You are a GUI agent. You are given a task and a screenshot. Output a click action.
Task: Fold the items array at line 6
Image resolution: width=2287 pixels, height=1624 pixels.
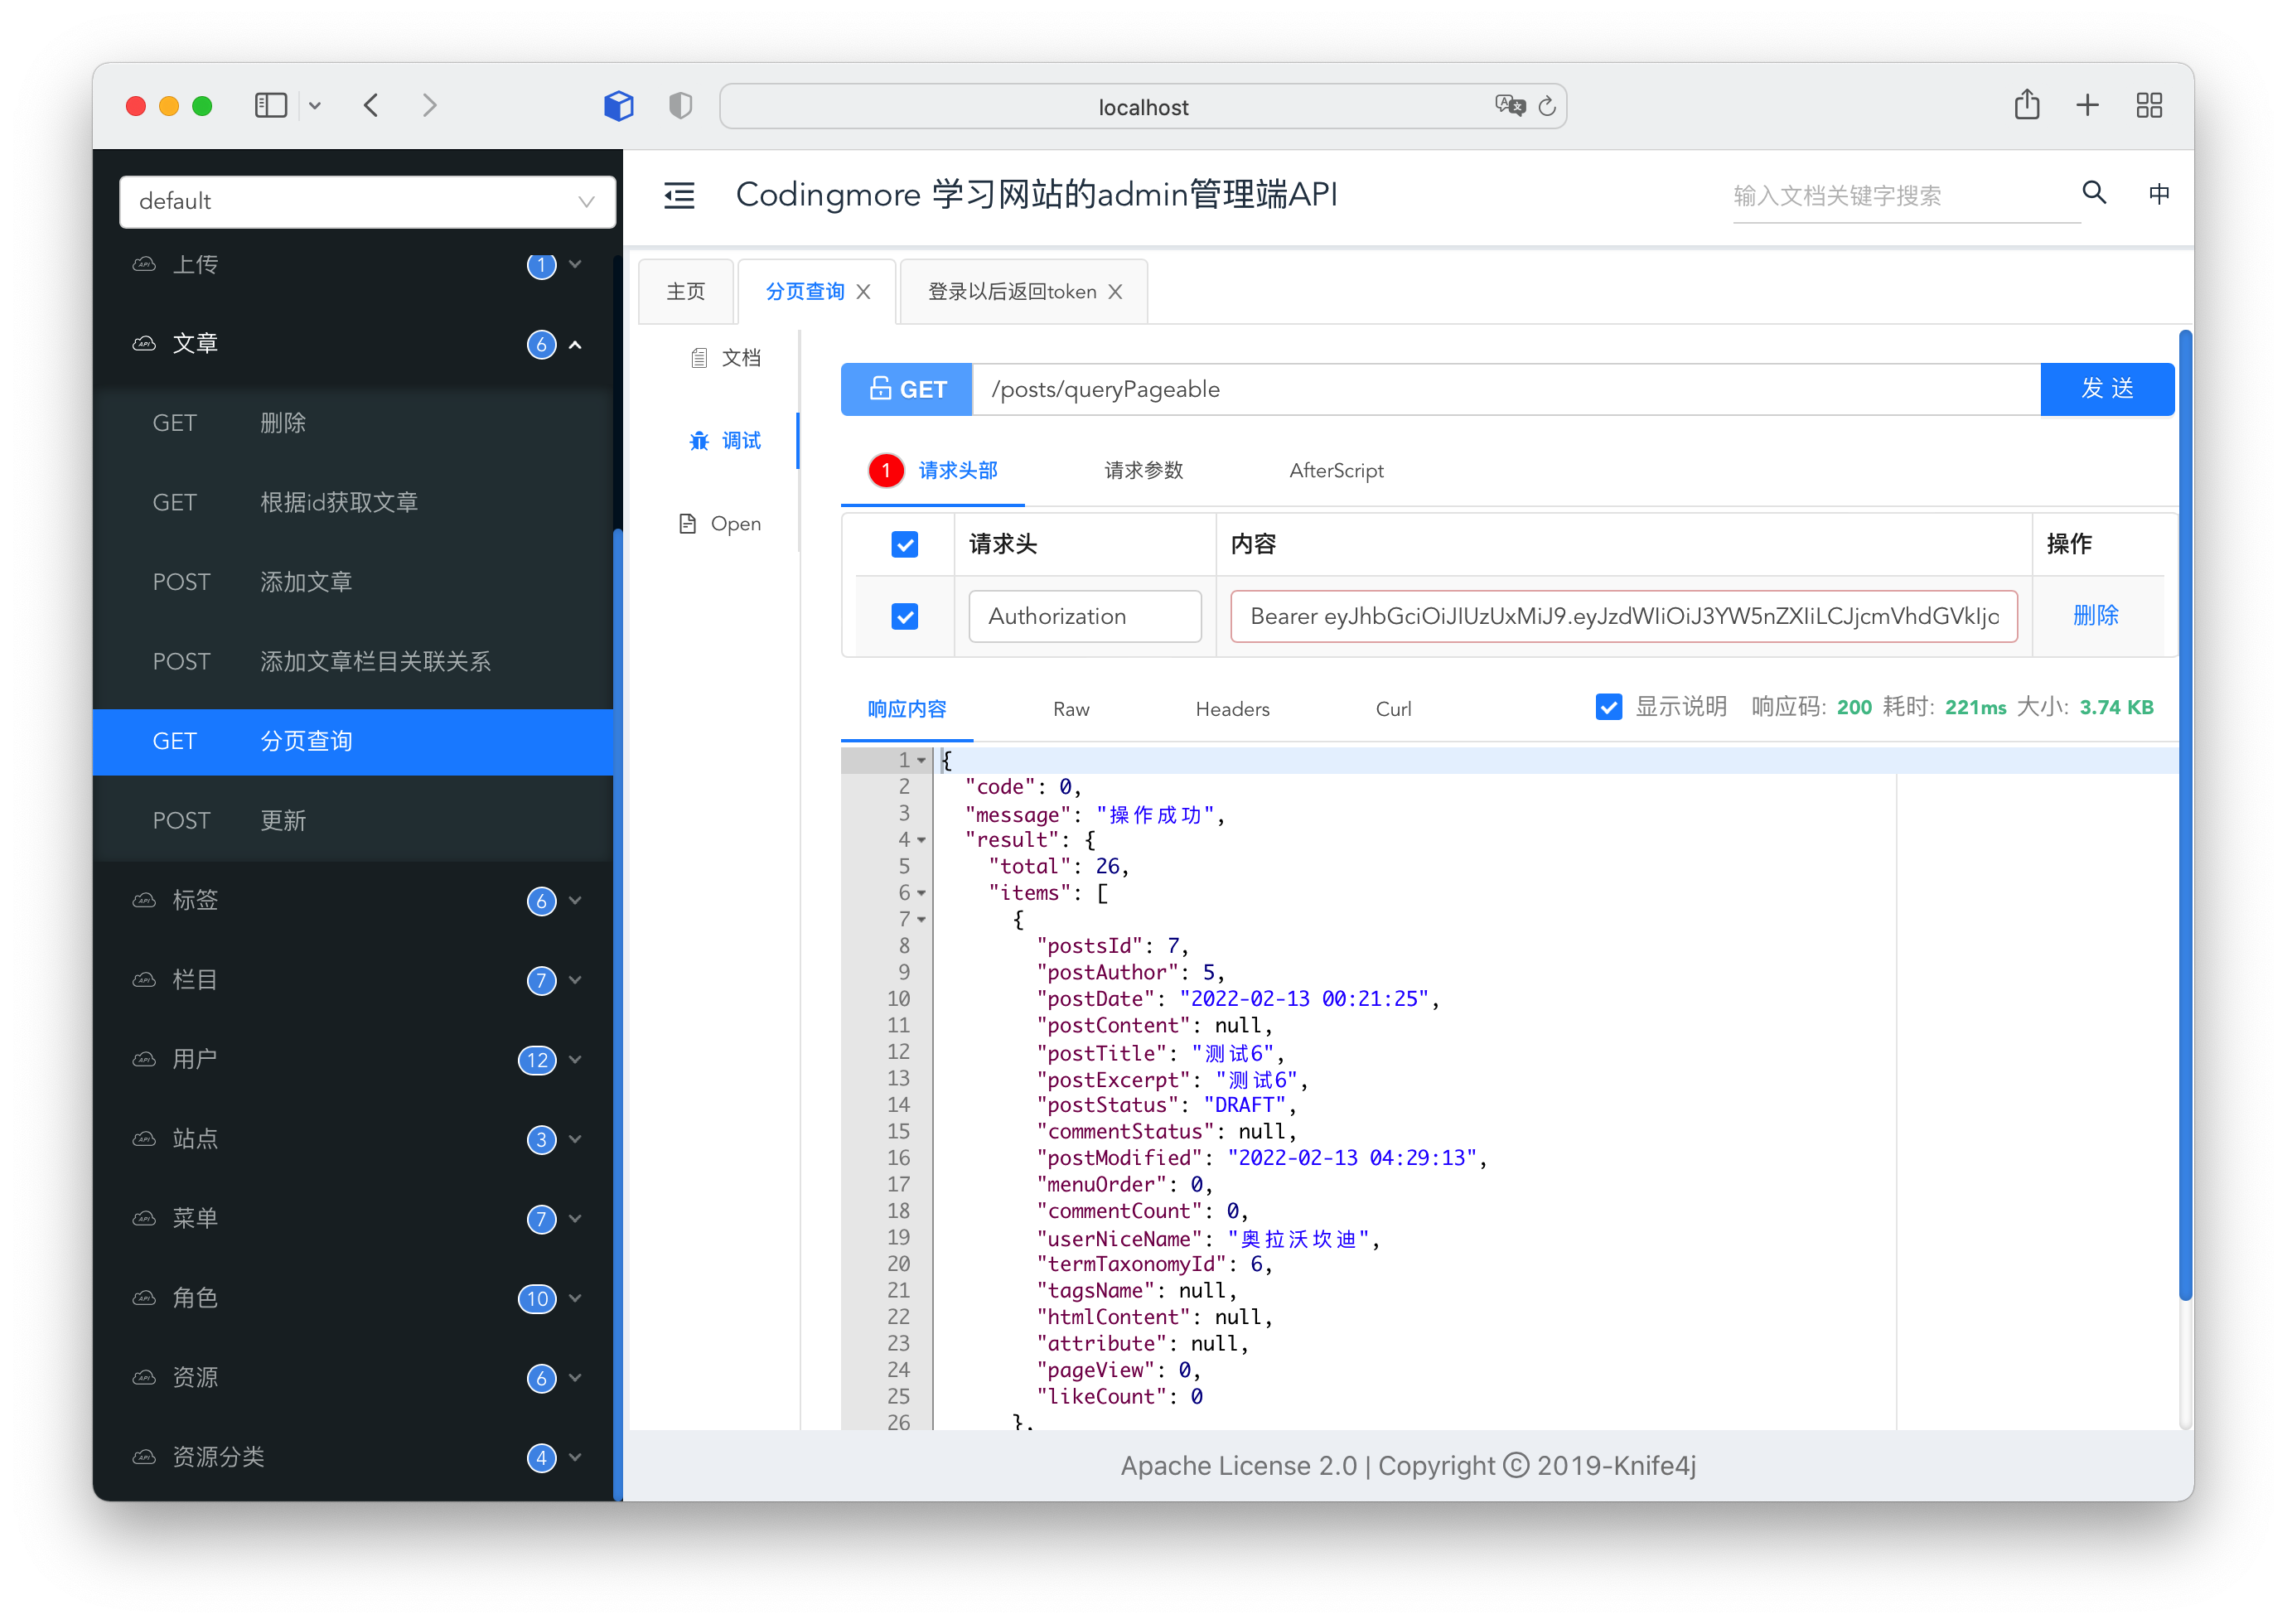point(921,894)
